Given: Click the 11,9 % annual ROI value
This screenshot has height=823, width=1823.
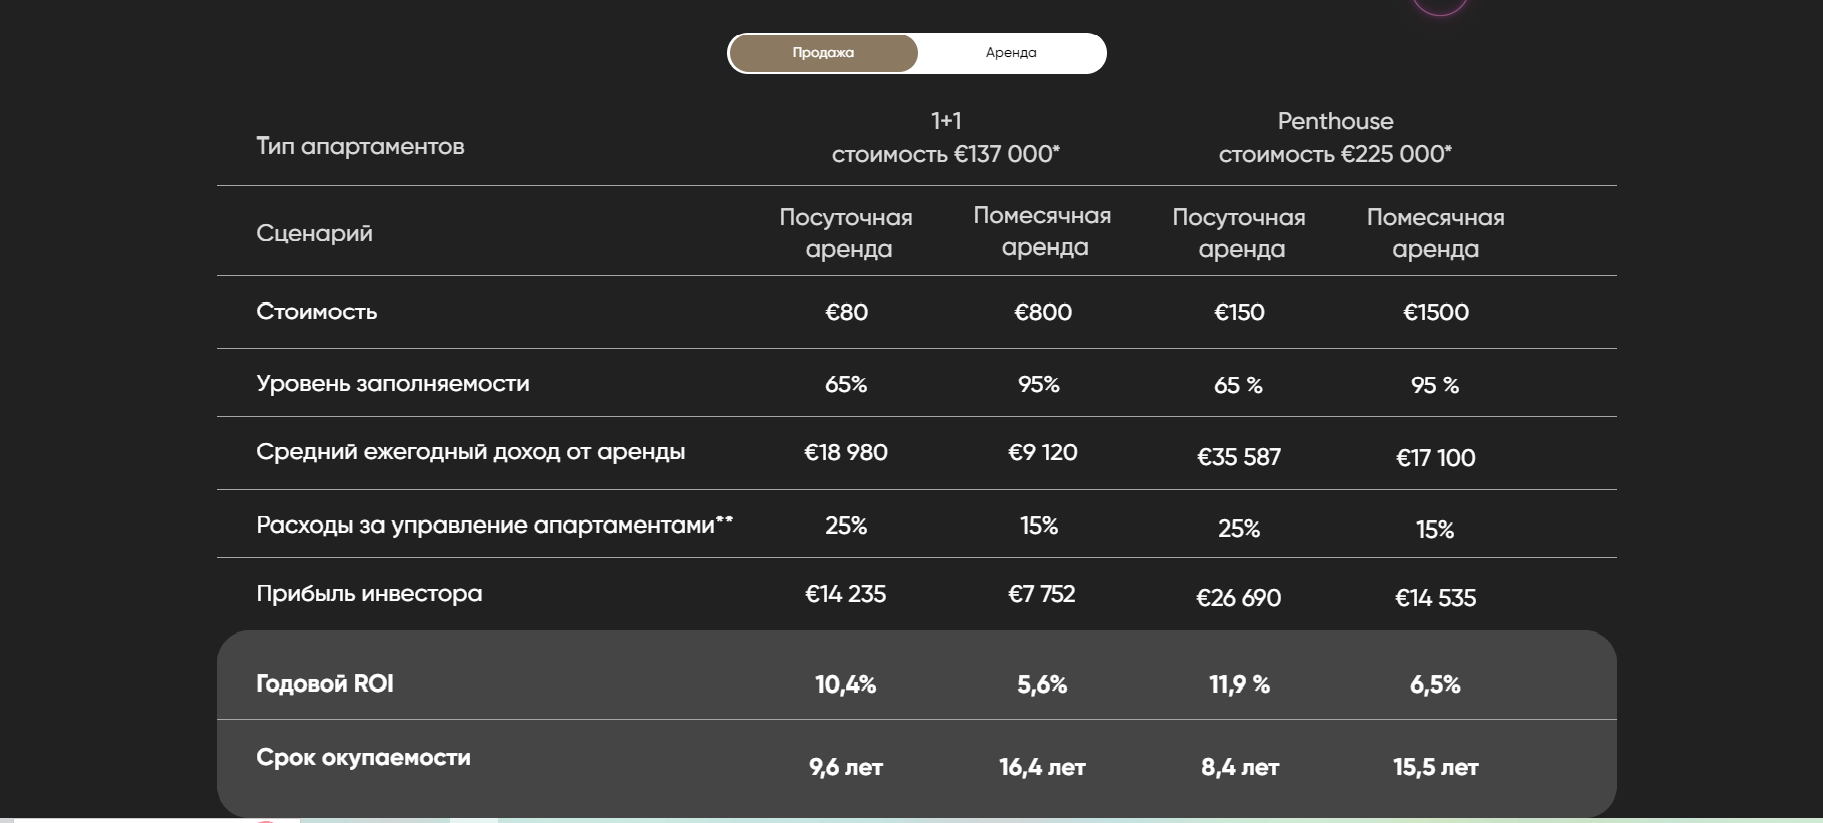Looking at the screenshot, I should point(1239,685).
